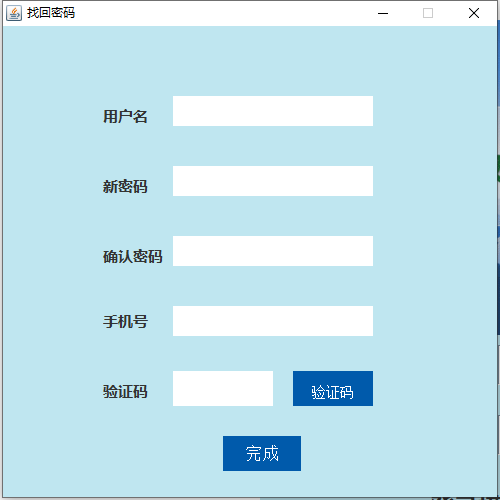
Task: Focus the 验证码 code input field
Action: point(223,388)
